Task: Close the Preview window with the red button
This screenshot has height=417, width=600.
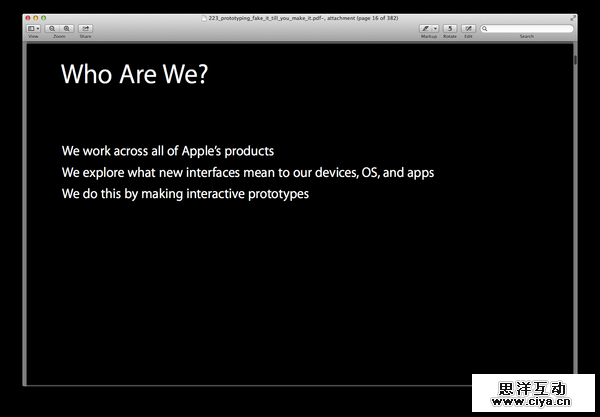Action: point(29,18)
